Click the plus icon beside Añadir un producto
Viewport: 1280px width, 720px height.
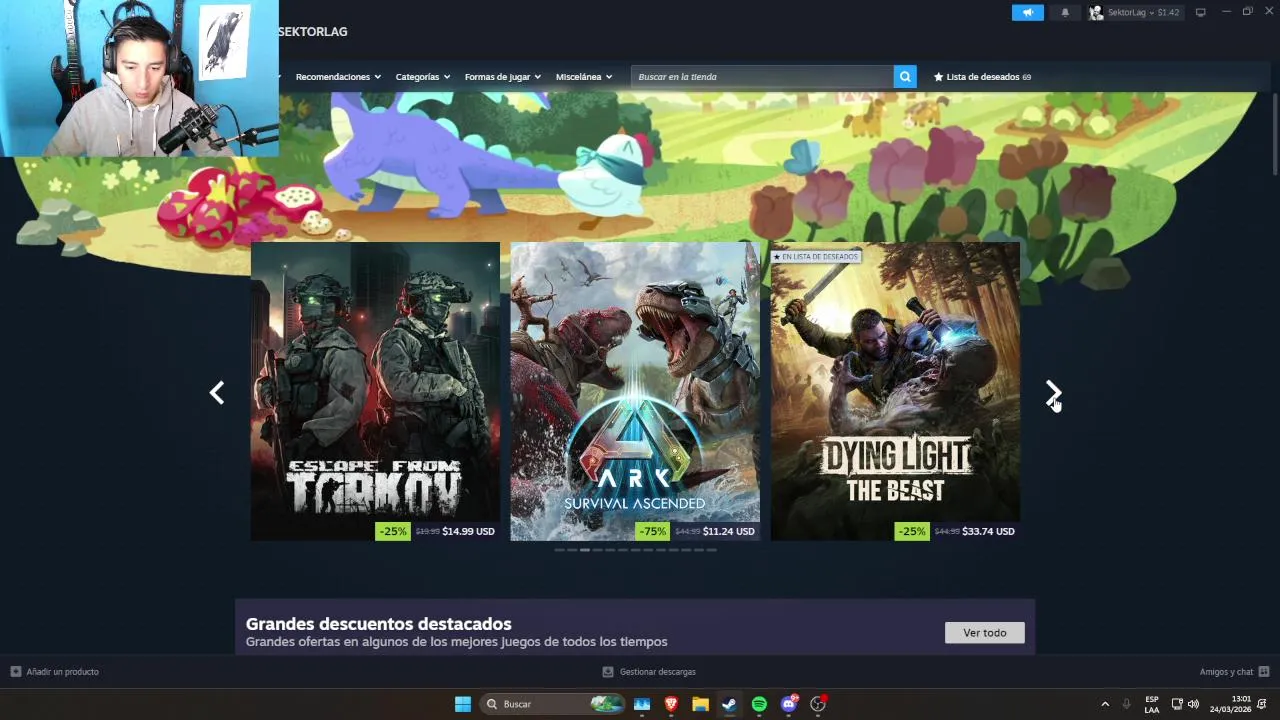click(x=15, y=672)
